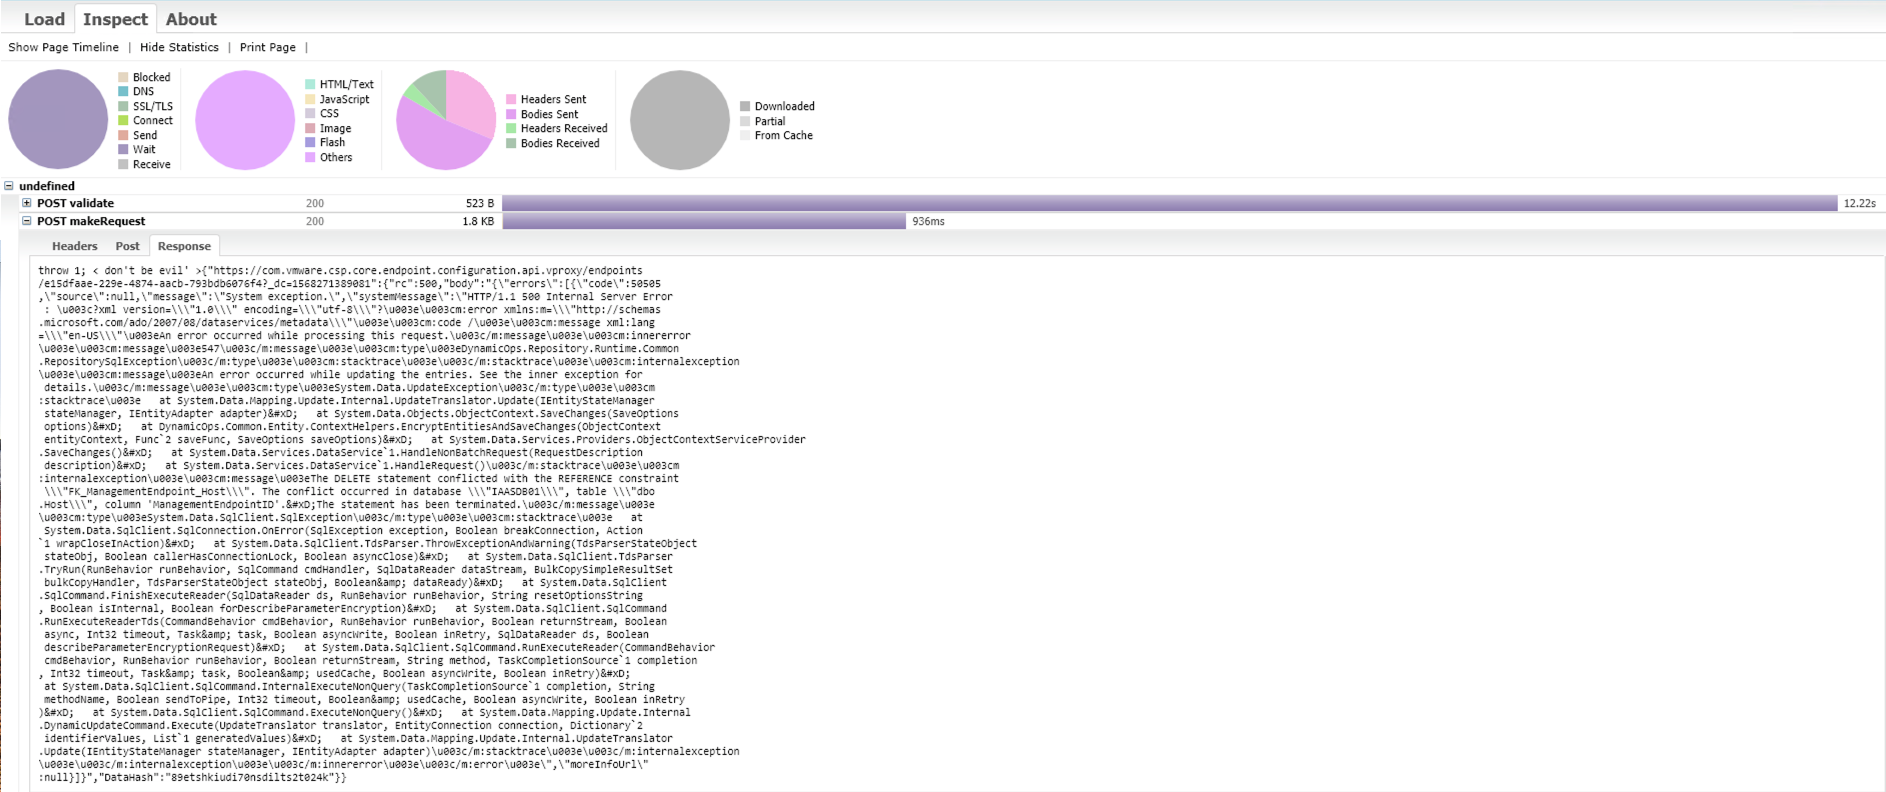Click the POST validate timing bar
Image resolution: width=1886 pixels, height=792 pixels.
click(1170, 203)
